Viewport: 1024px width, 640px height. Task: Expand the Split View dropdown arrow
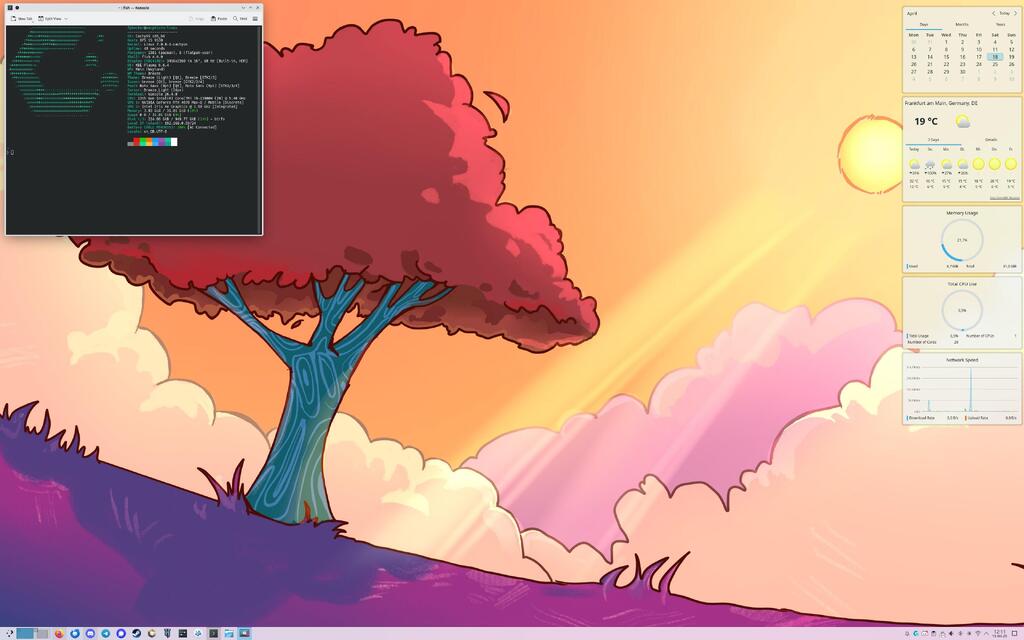66,18
